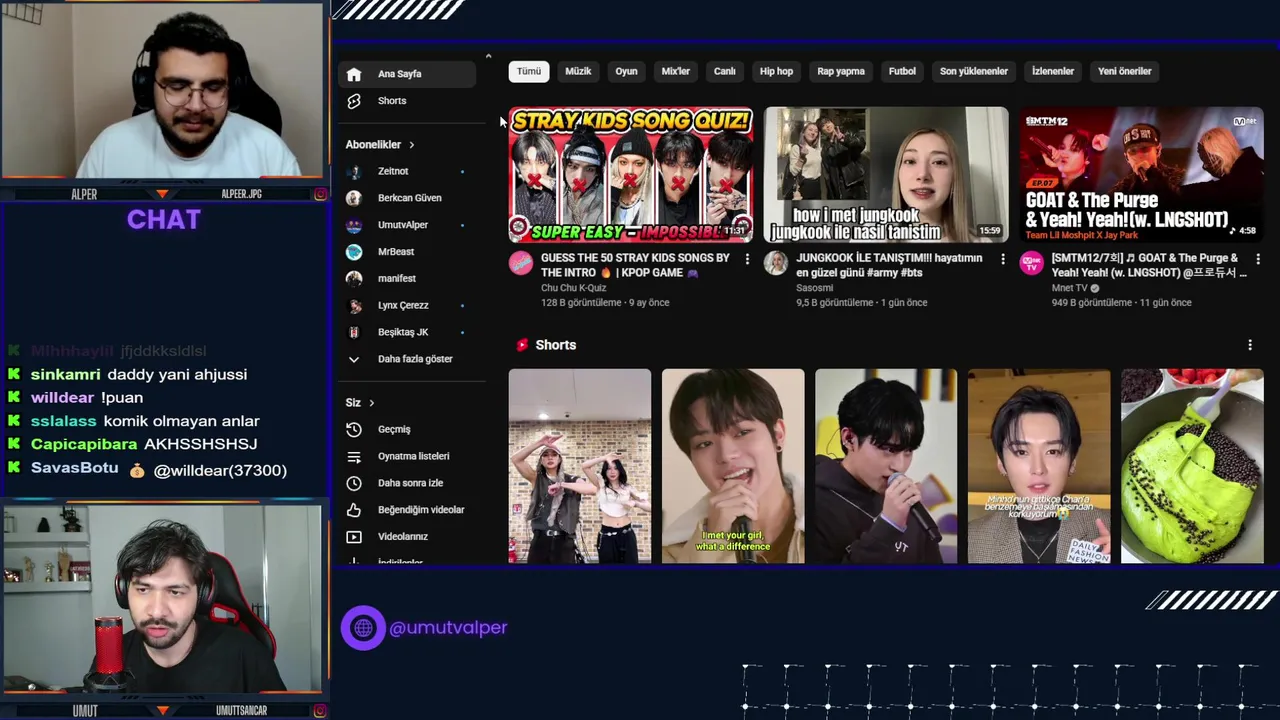Open GOAT & The Purge thumbnail
Screen dimensions: 1280x720
(1141, 175)
